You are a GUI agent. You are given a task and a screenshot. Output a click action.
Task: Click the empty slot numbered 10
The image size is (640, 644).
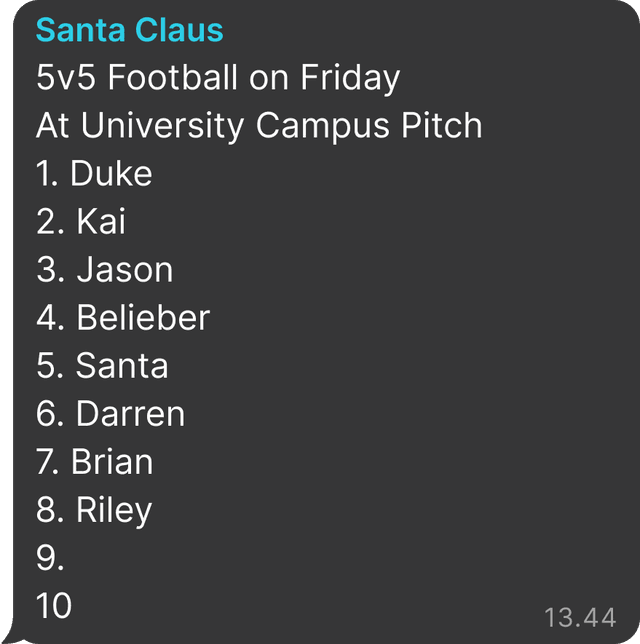(x=54, y=606)
